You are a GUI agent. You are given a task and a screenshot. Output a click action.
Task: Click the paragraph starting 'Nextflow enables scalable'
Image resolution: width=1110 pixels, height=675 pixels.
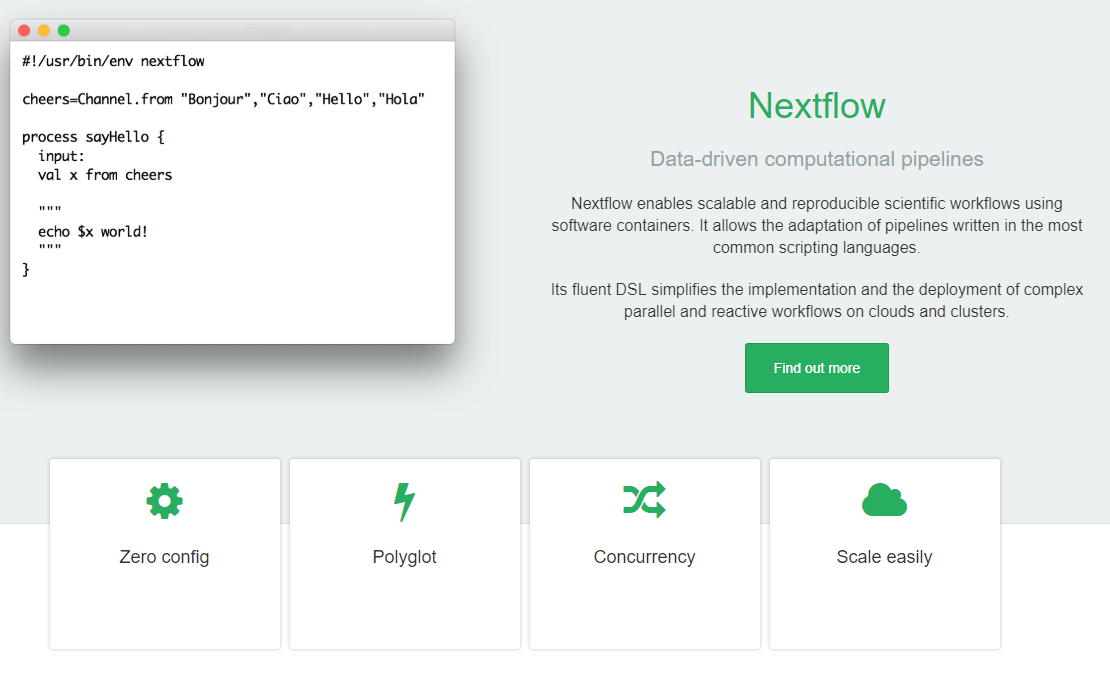coord(816,226)
